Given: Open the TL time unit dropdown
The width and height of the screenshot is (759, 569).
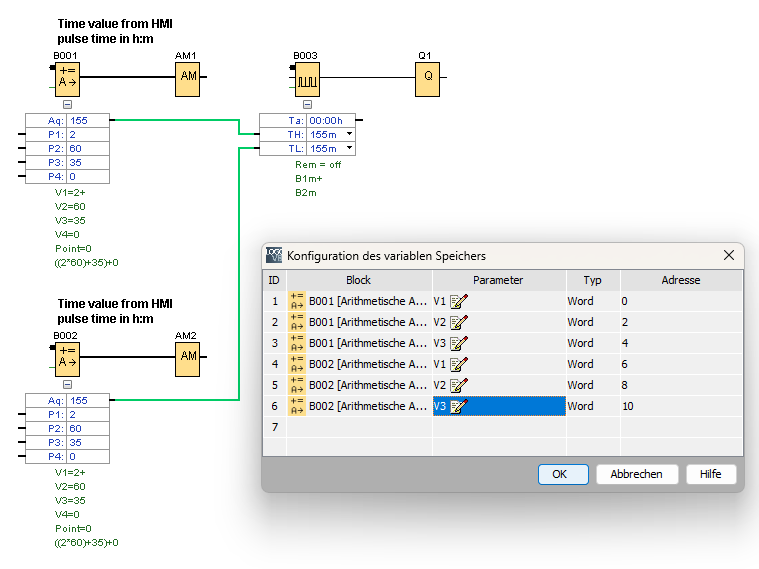Looking at the screenshot, I should tap(349, 149).
